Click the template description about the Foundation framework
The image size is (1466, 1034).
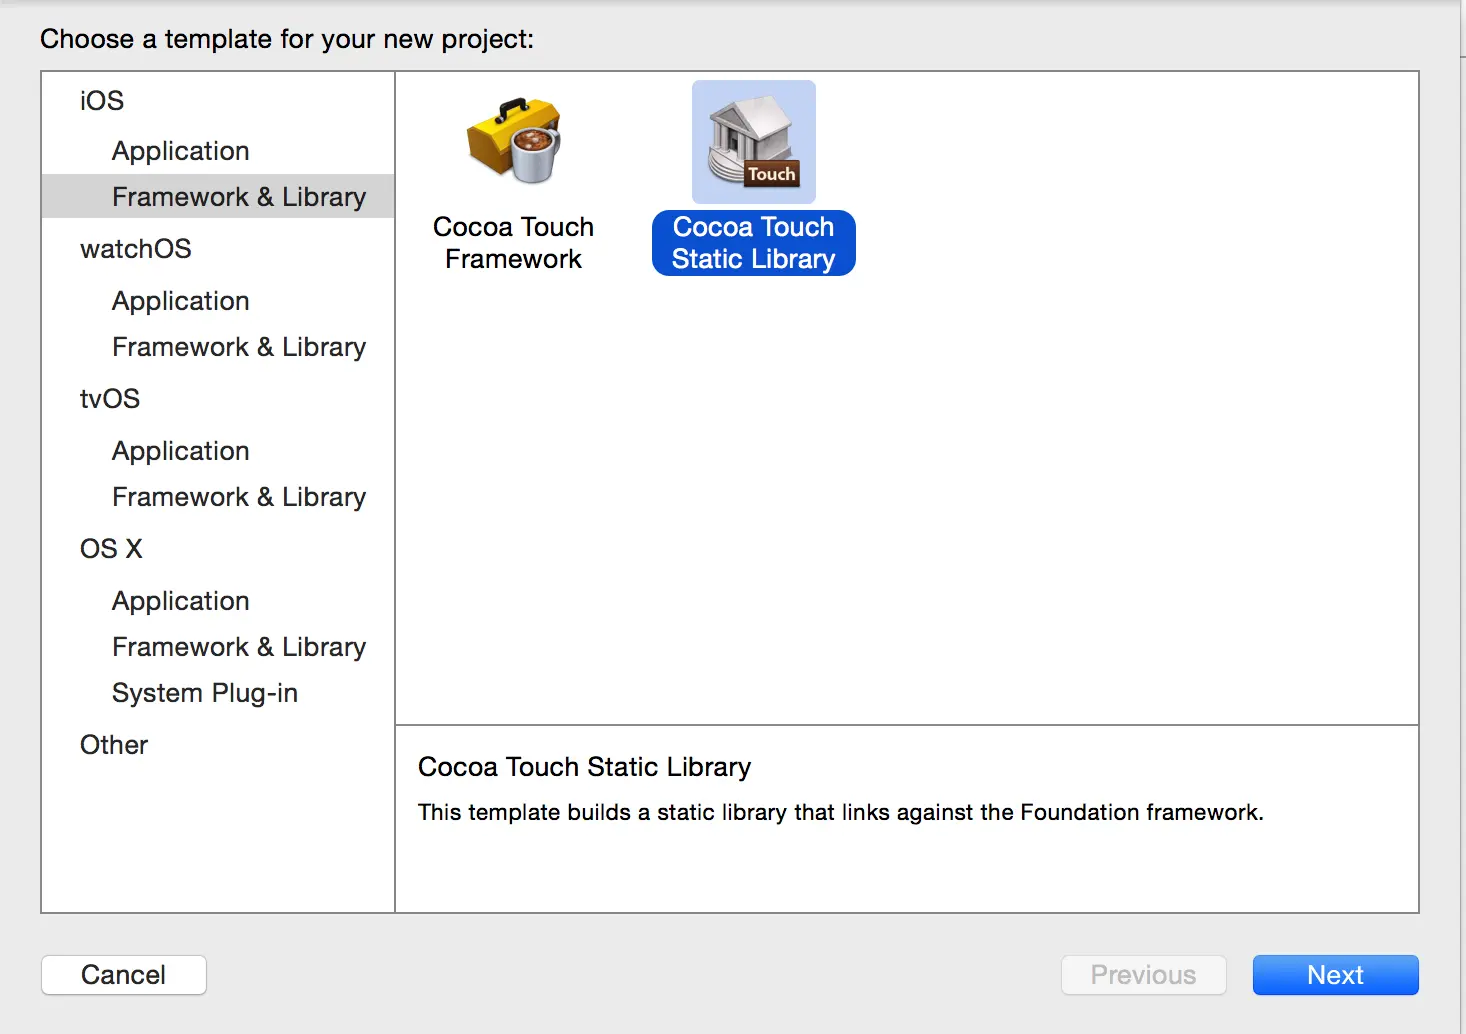841,812
